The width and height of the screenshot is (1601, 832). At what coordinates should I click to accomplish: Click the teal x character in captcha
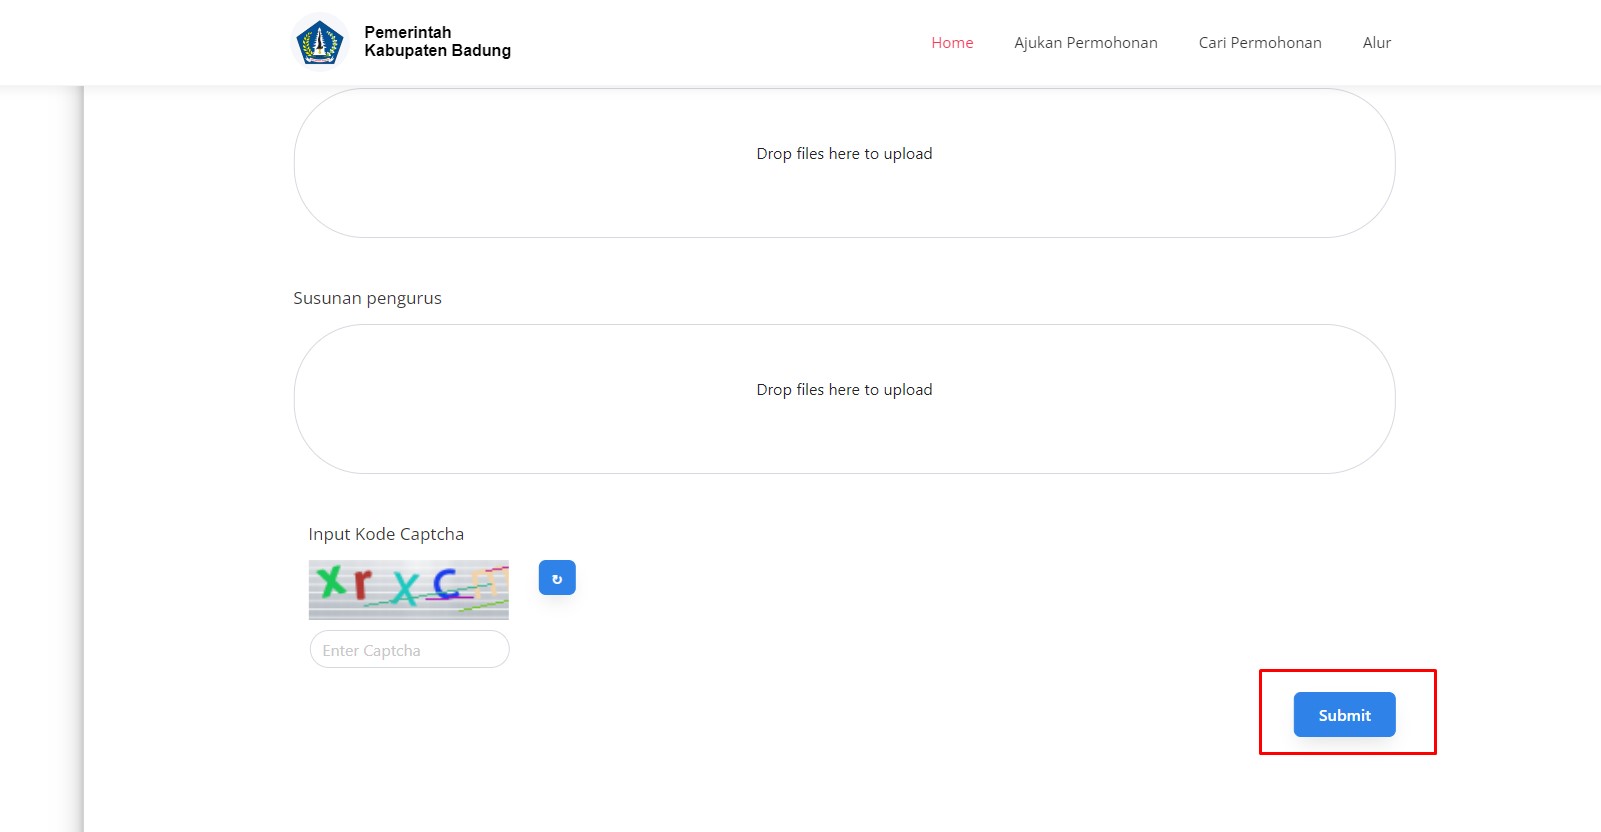(405, 589)
